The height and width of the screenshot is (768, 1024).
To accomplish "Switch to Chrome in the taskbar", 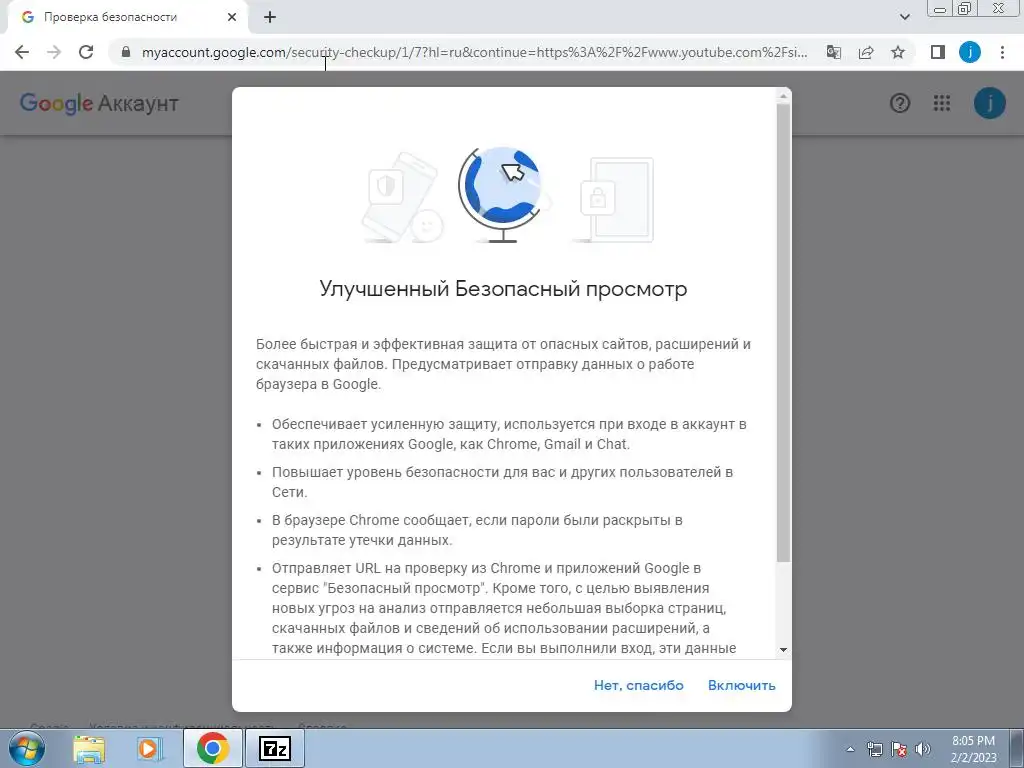I will pyautogui.click(x=212, y=748).
